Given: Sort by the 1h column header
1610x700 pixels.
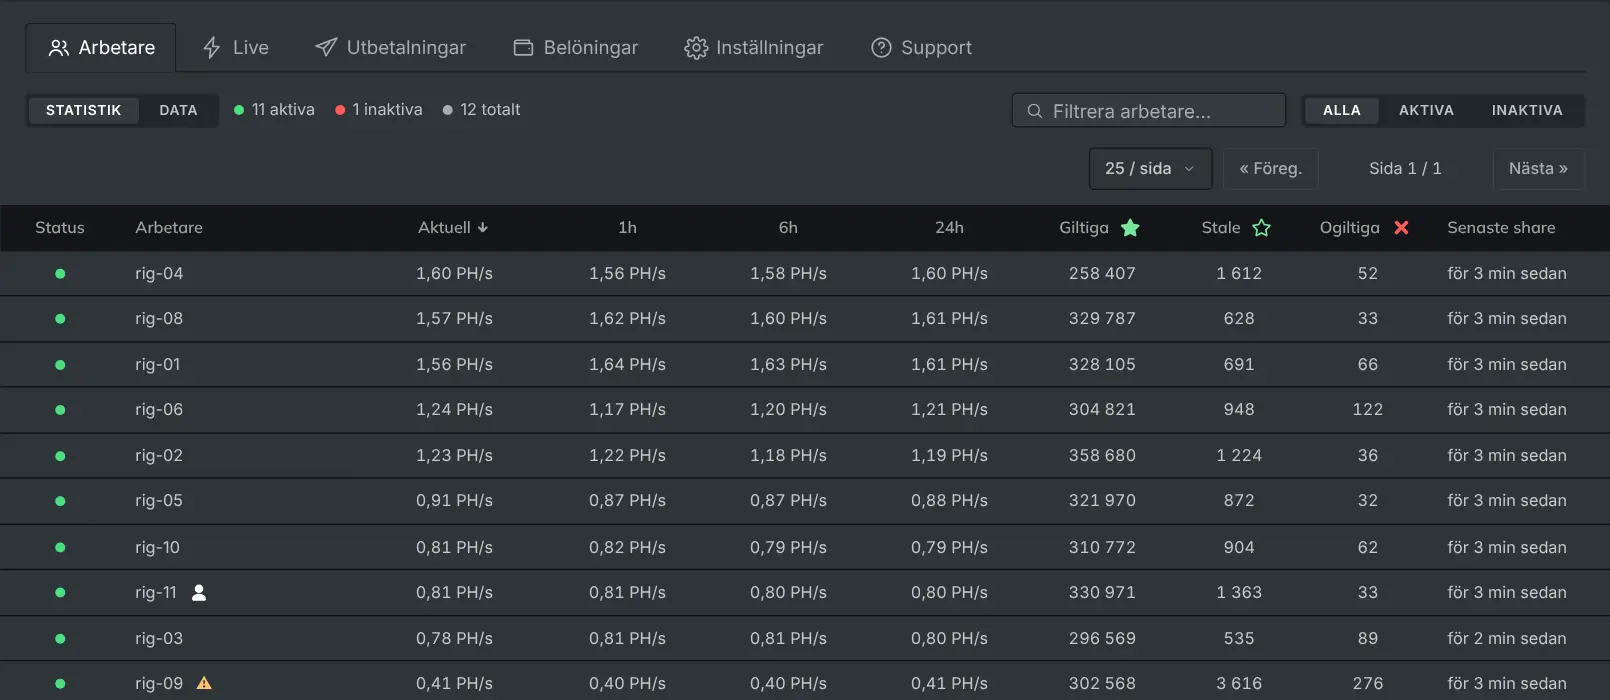Looking at the screenshot, I should coord(627,228).
